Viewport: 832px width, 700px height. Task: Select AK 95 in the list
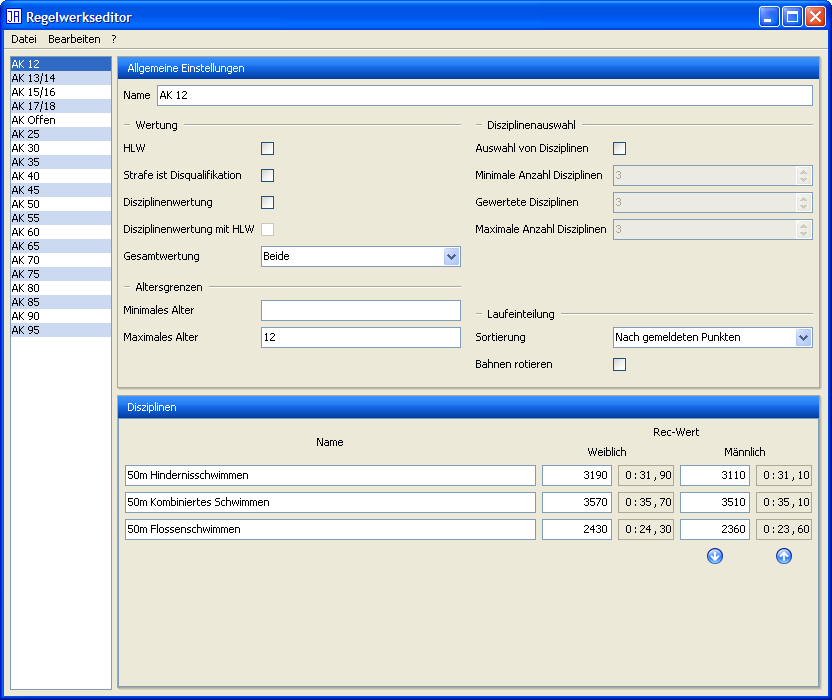pos(61,330)
